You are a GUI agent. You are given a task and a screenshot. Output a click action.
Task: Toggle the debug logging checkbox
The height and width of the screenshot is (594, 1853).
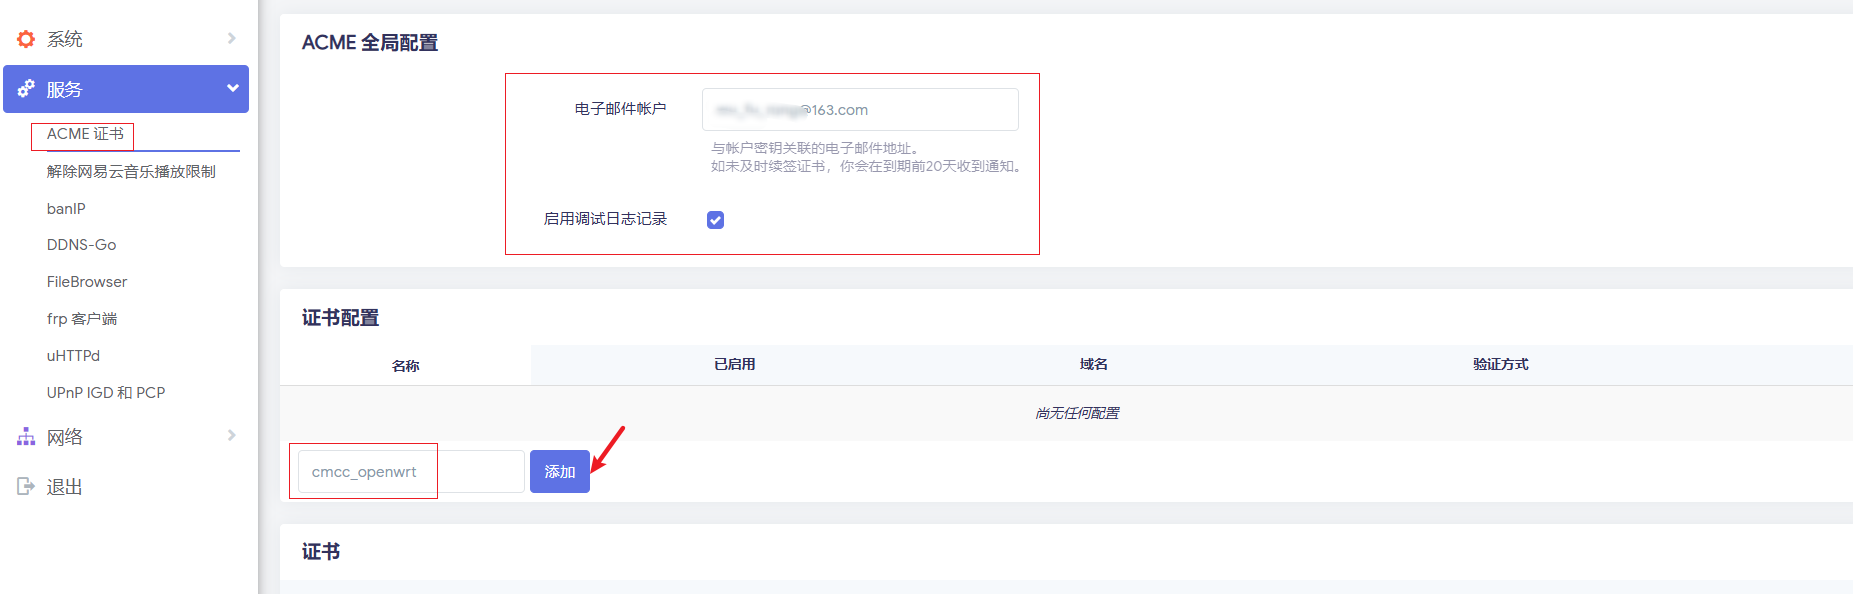point(715,220)
